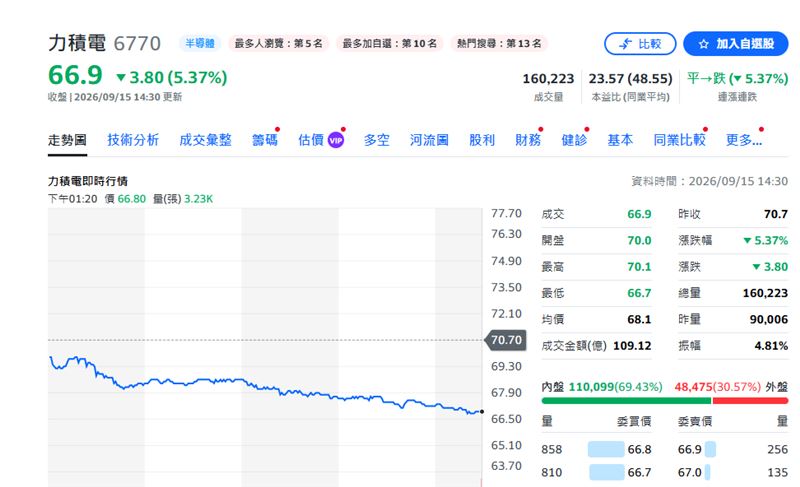Open the 基本 tab

[x=620, y=140]
